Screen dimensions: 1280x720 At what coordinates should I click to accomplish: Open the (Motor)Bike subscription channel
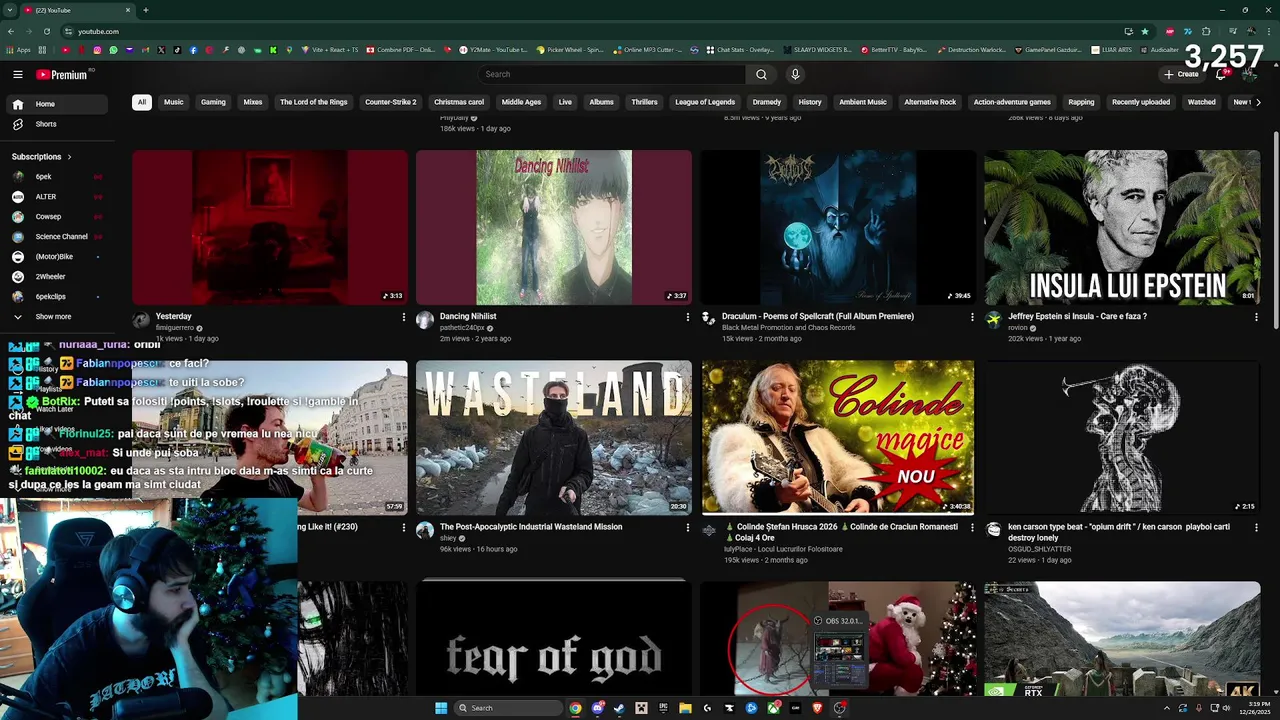coord(57,256)
